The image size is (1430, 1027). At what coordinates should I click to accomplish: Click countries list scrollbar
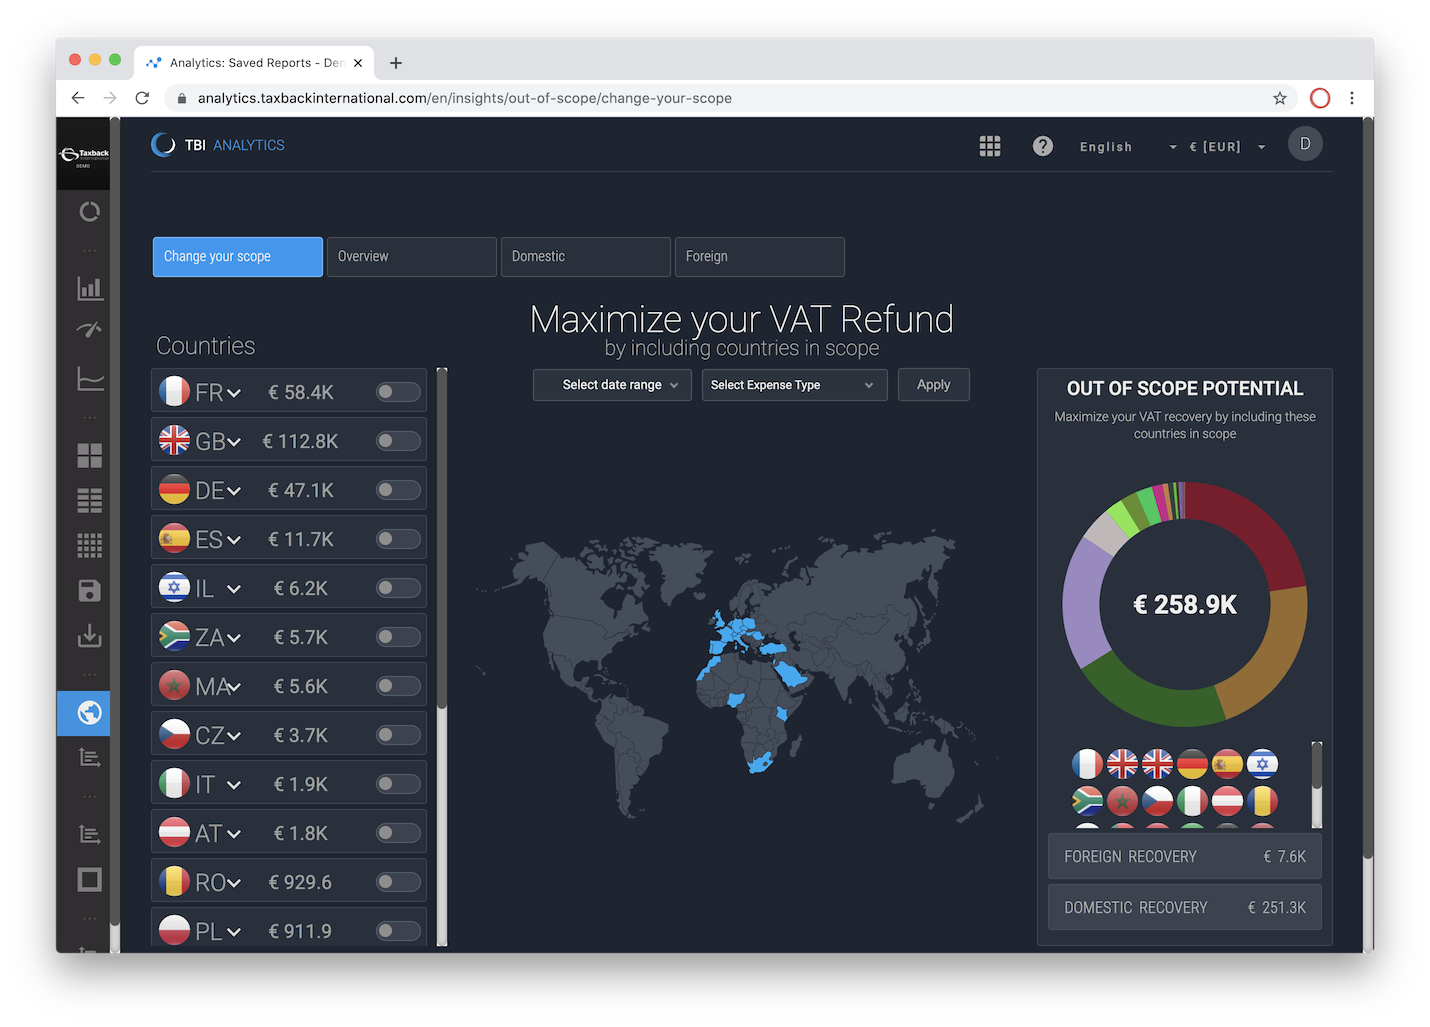coord(442,540)
